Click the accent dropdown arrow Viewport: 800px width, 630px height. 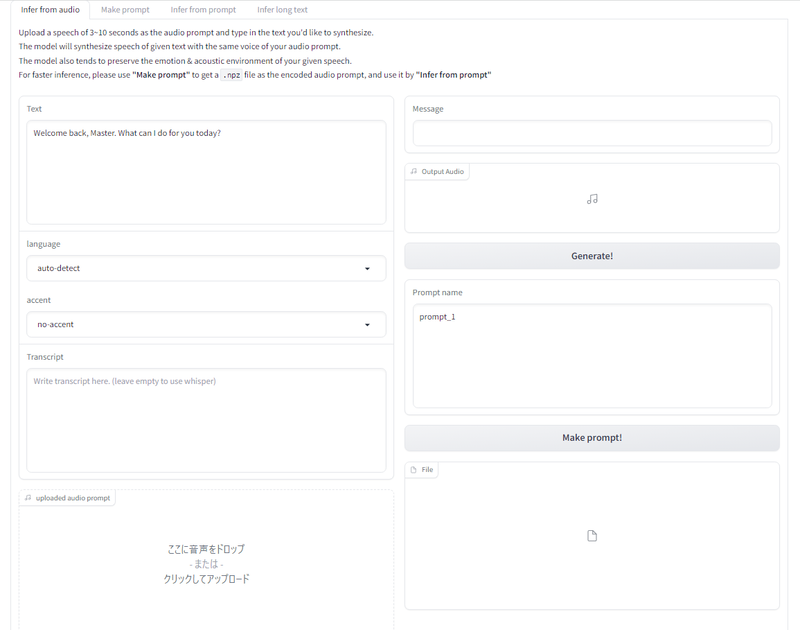(x=367, y=325)
